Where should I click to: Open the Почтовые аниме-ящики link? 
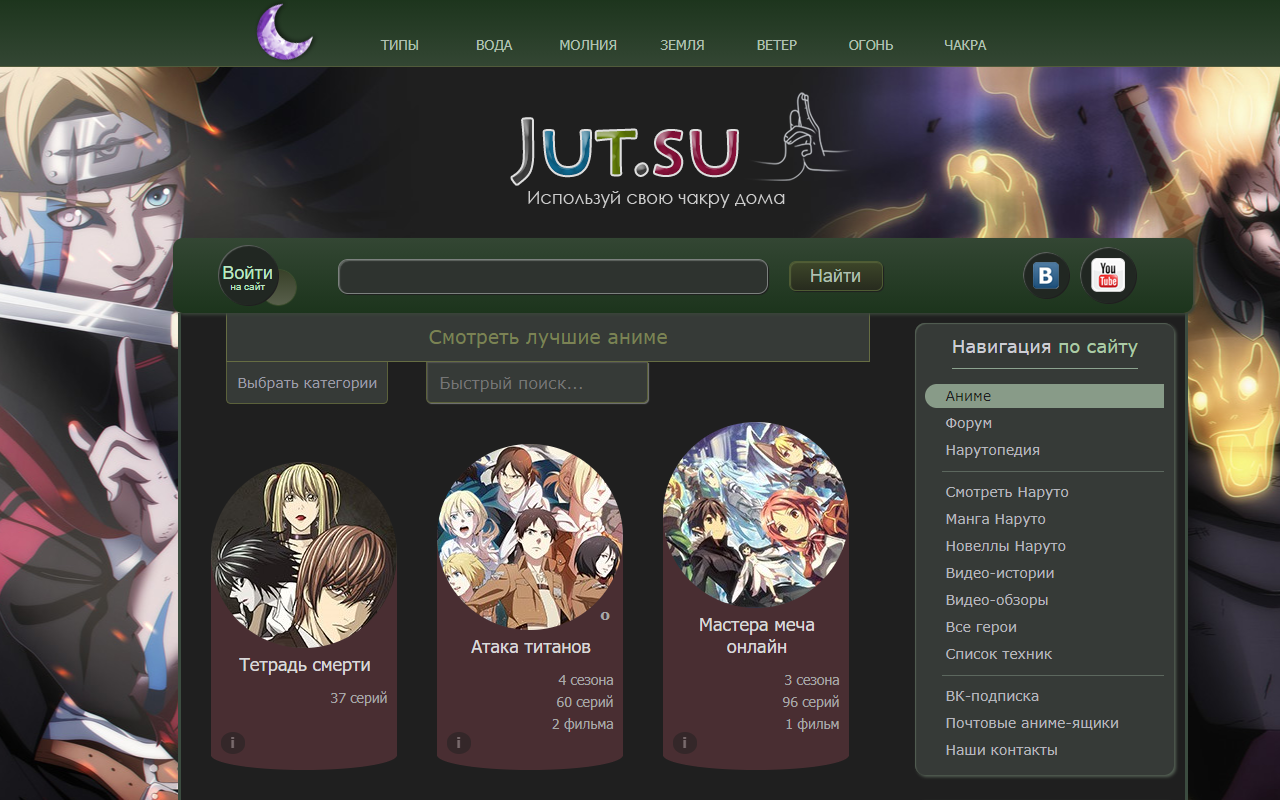coord(1032,723)
